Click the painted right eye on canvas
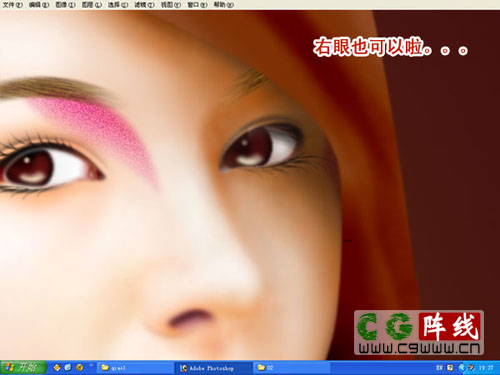The image size is (500, 375). tap(262, 147)
